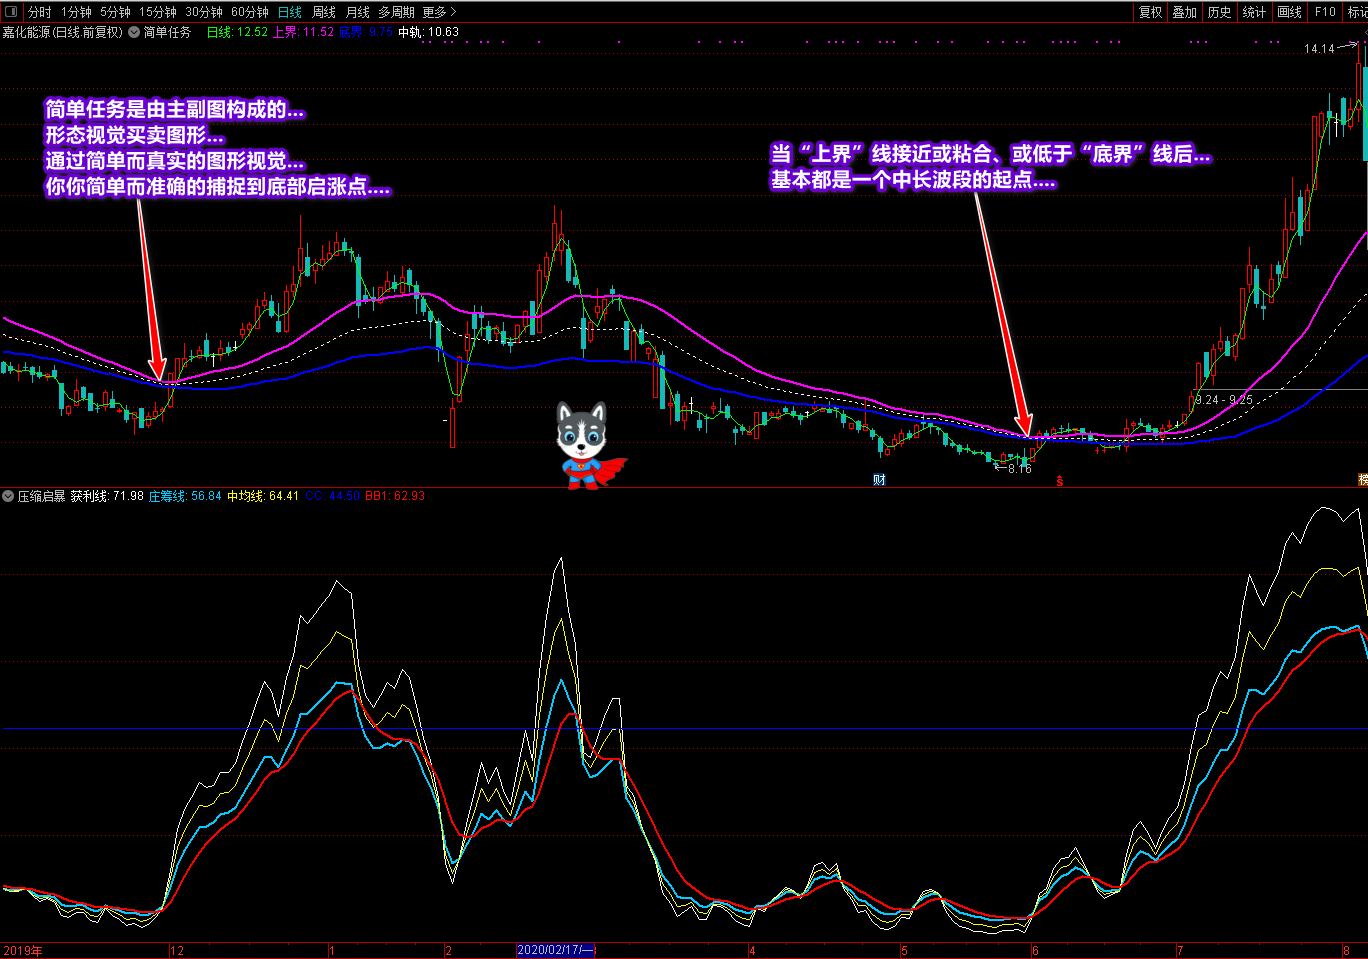Click the 财 marker icon on chart
This screenshot has height=959, width=1368.
click(x=879, y=480)
